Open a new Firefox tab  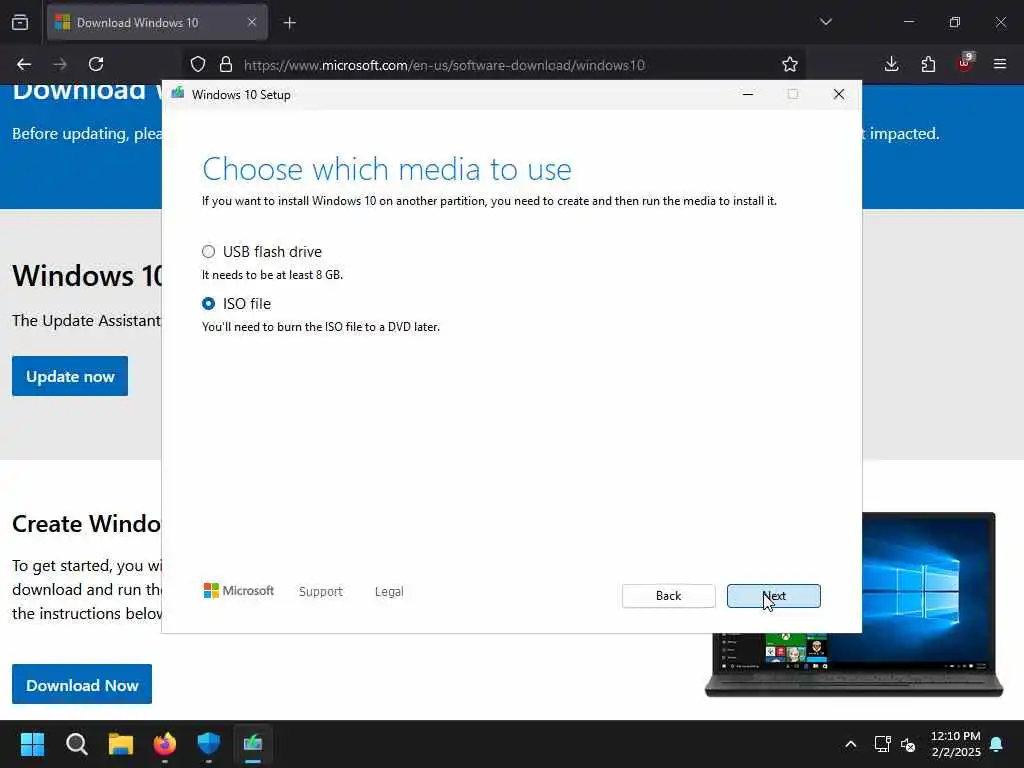pos(289,23)
